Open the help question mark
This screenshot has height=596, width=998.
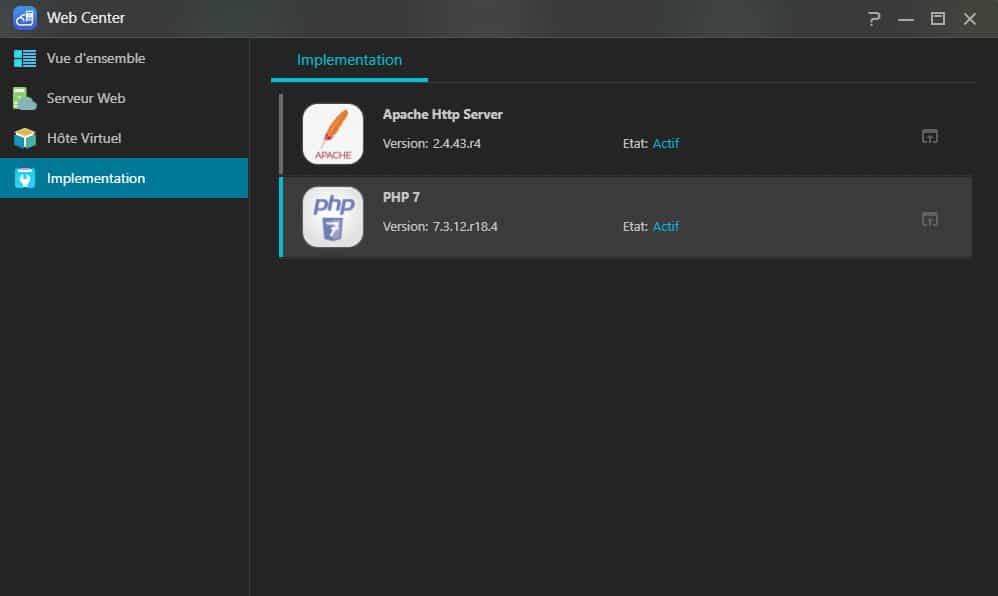pos(874,18)
